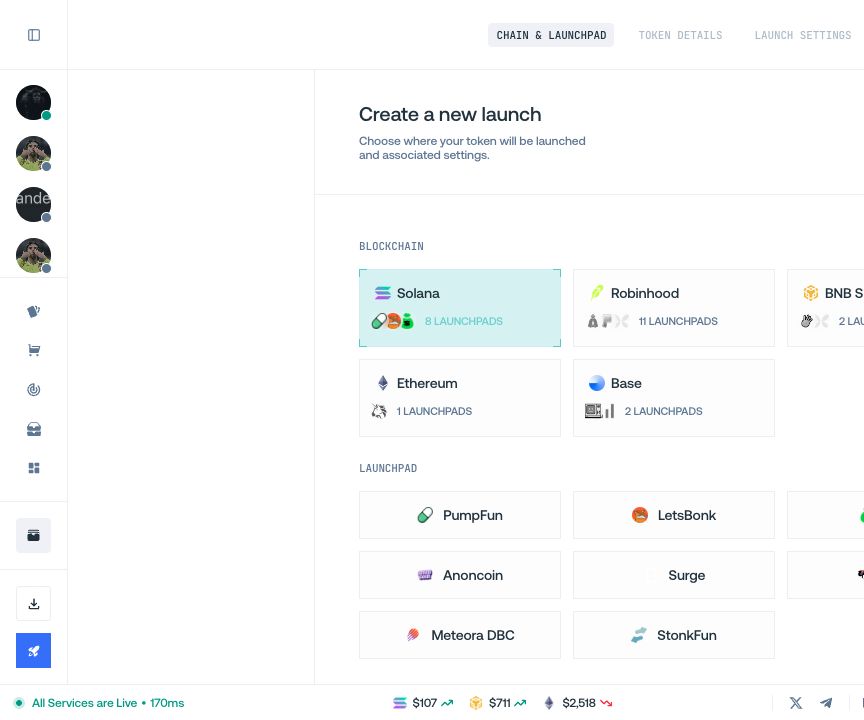The width and height of the screenshot is (864, 720).
Task: Choose the StonkFun launchpad
Action: [x=674, y=635]
